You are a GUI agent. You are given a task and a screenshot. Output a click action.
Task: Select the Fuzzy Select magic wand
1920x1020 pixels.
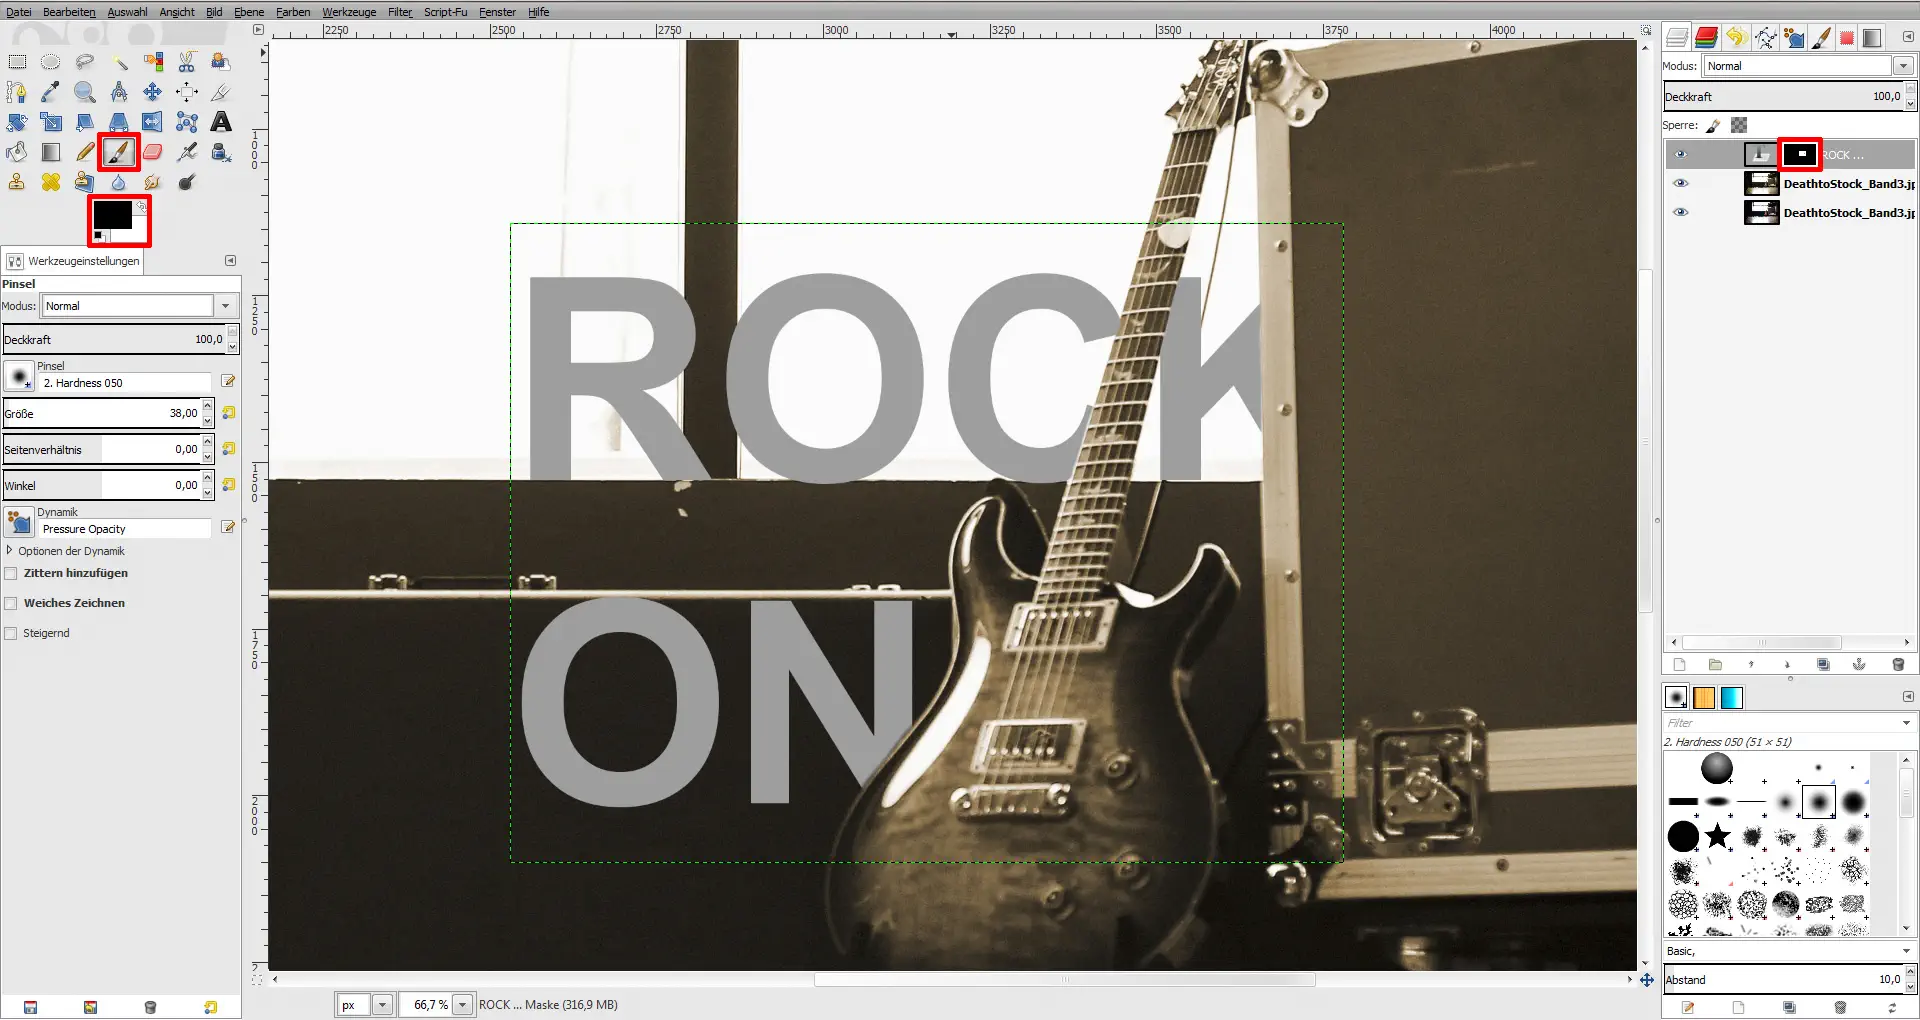(119, 62)
